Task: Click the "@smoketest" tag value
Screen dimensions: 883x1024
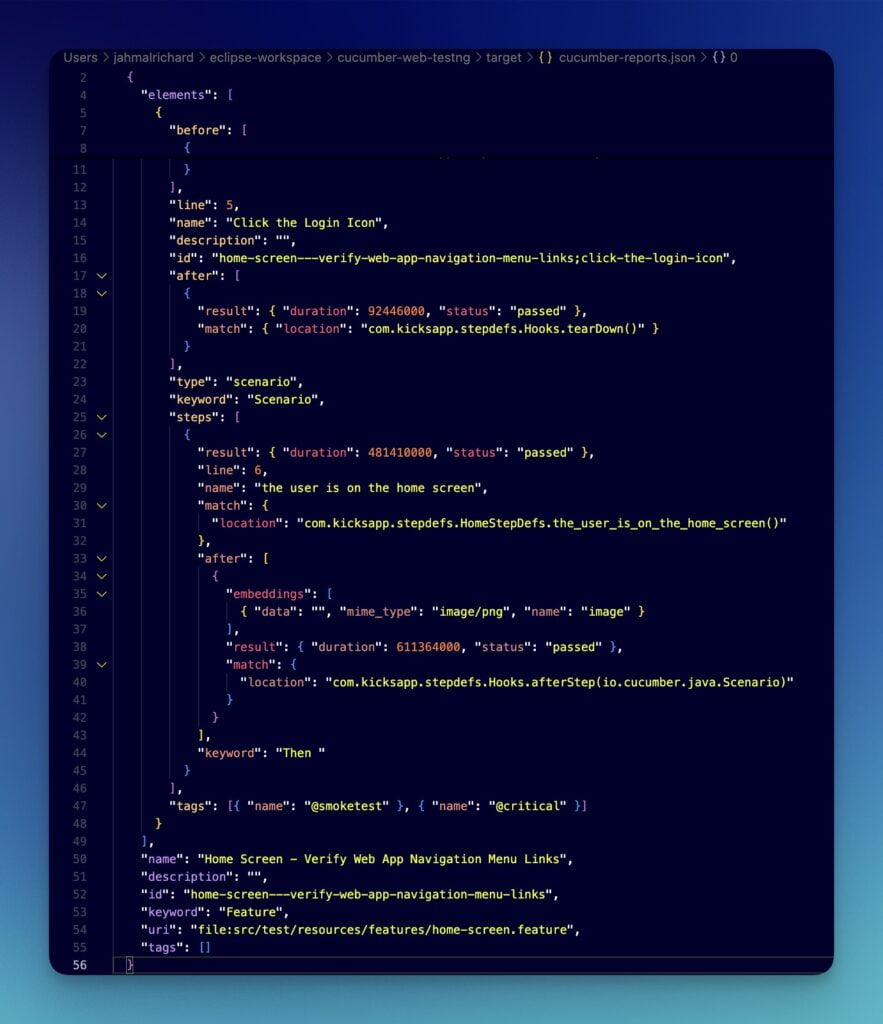Action: coord(346,806)
